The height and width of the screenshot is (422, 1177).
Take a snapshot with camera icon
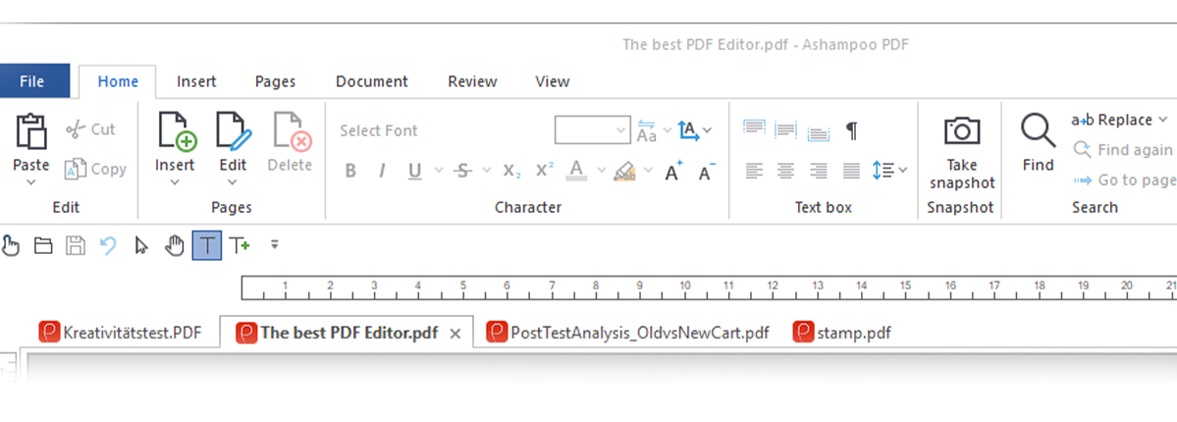(x=962, y=131)
